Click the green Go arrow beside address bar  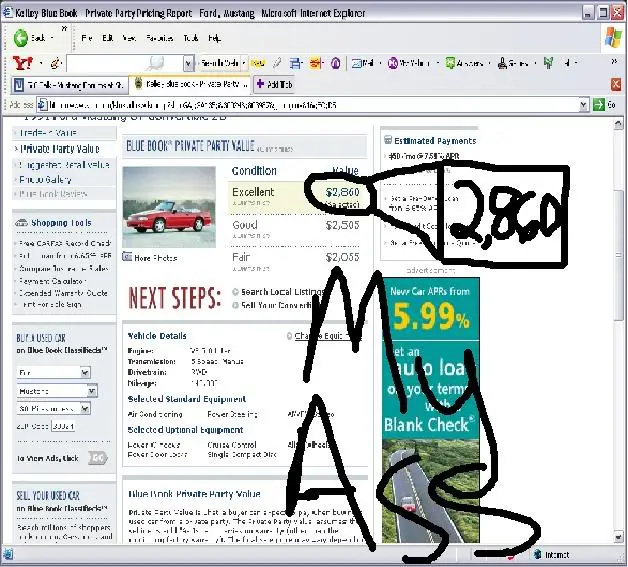click(x=599, y=105)
